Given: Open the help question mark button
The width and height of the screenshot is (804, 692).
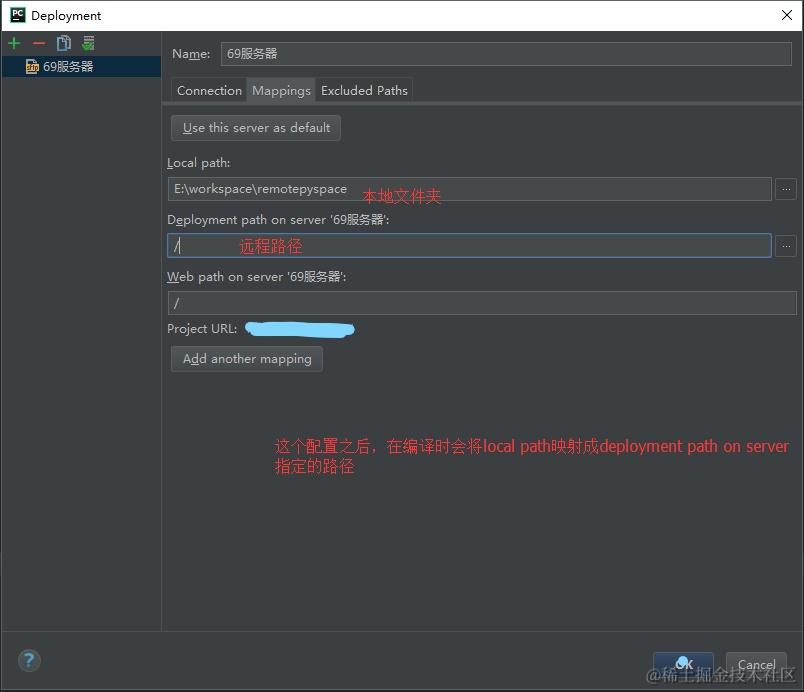Looking at the screenshot, I should point(29,660).
